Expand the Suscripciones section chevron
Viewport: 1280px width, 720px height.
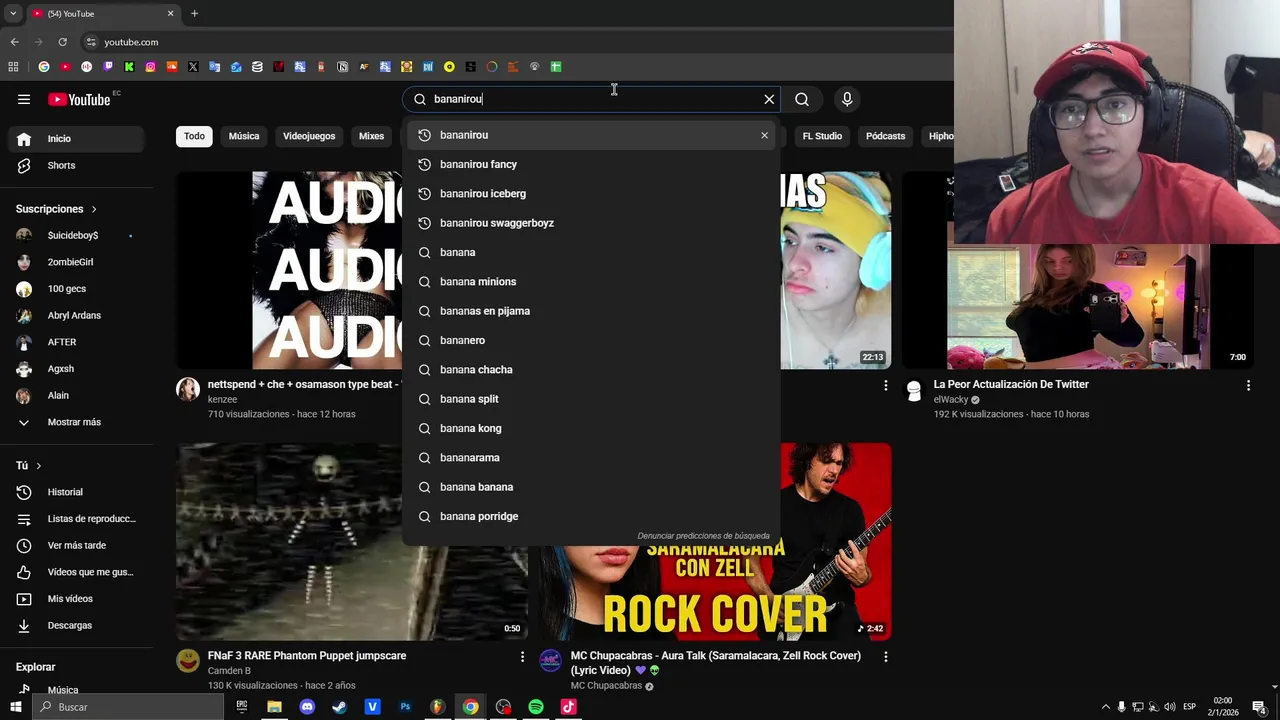[x=94, y=209]
